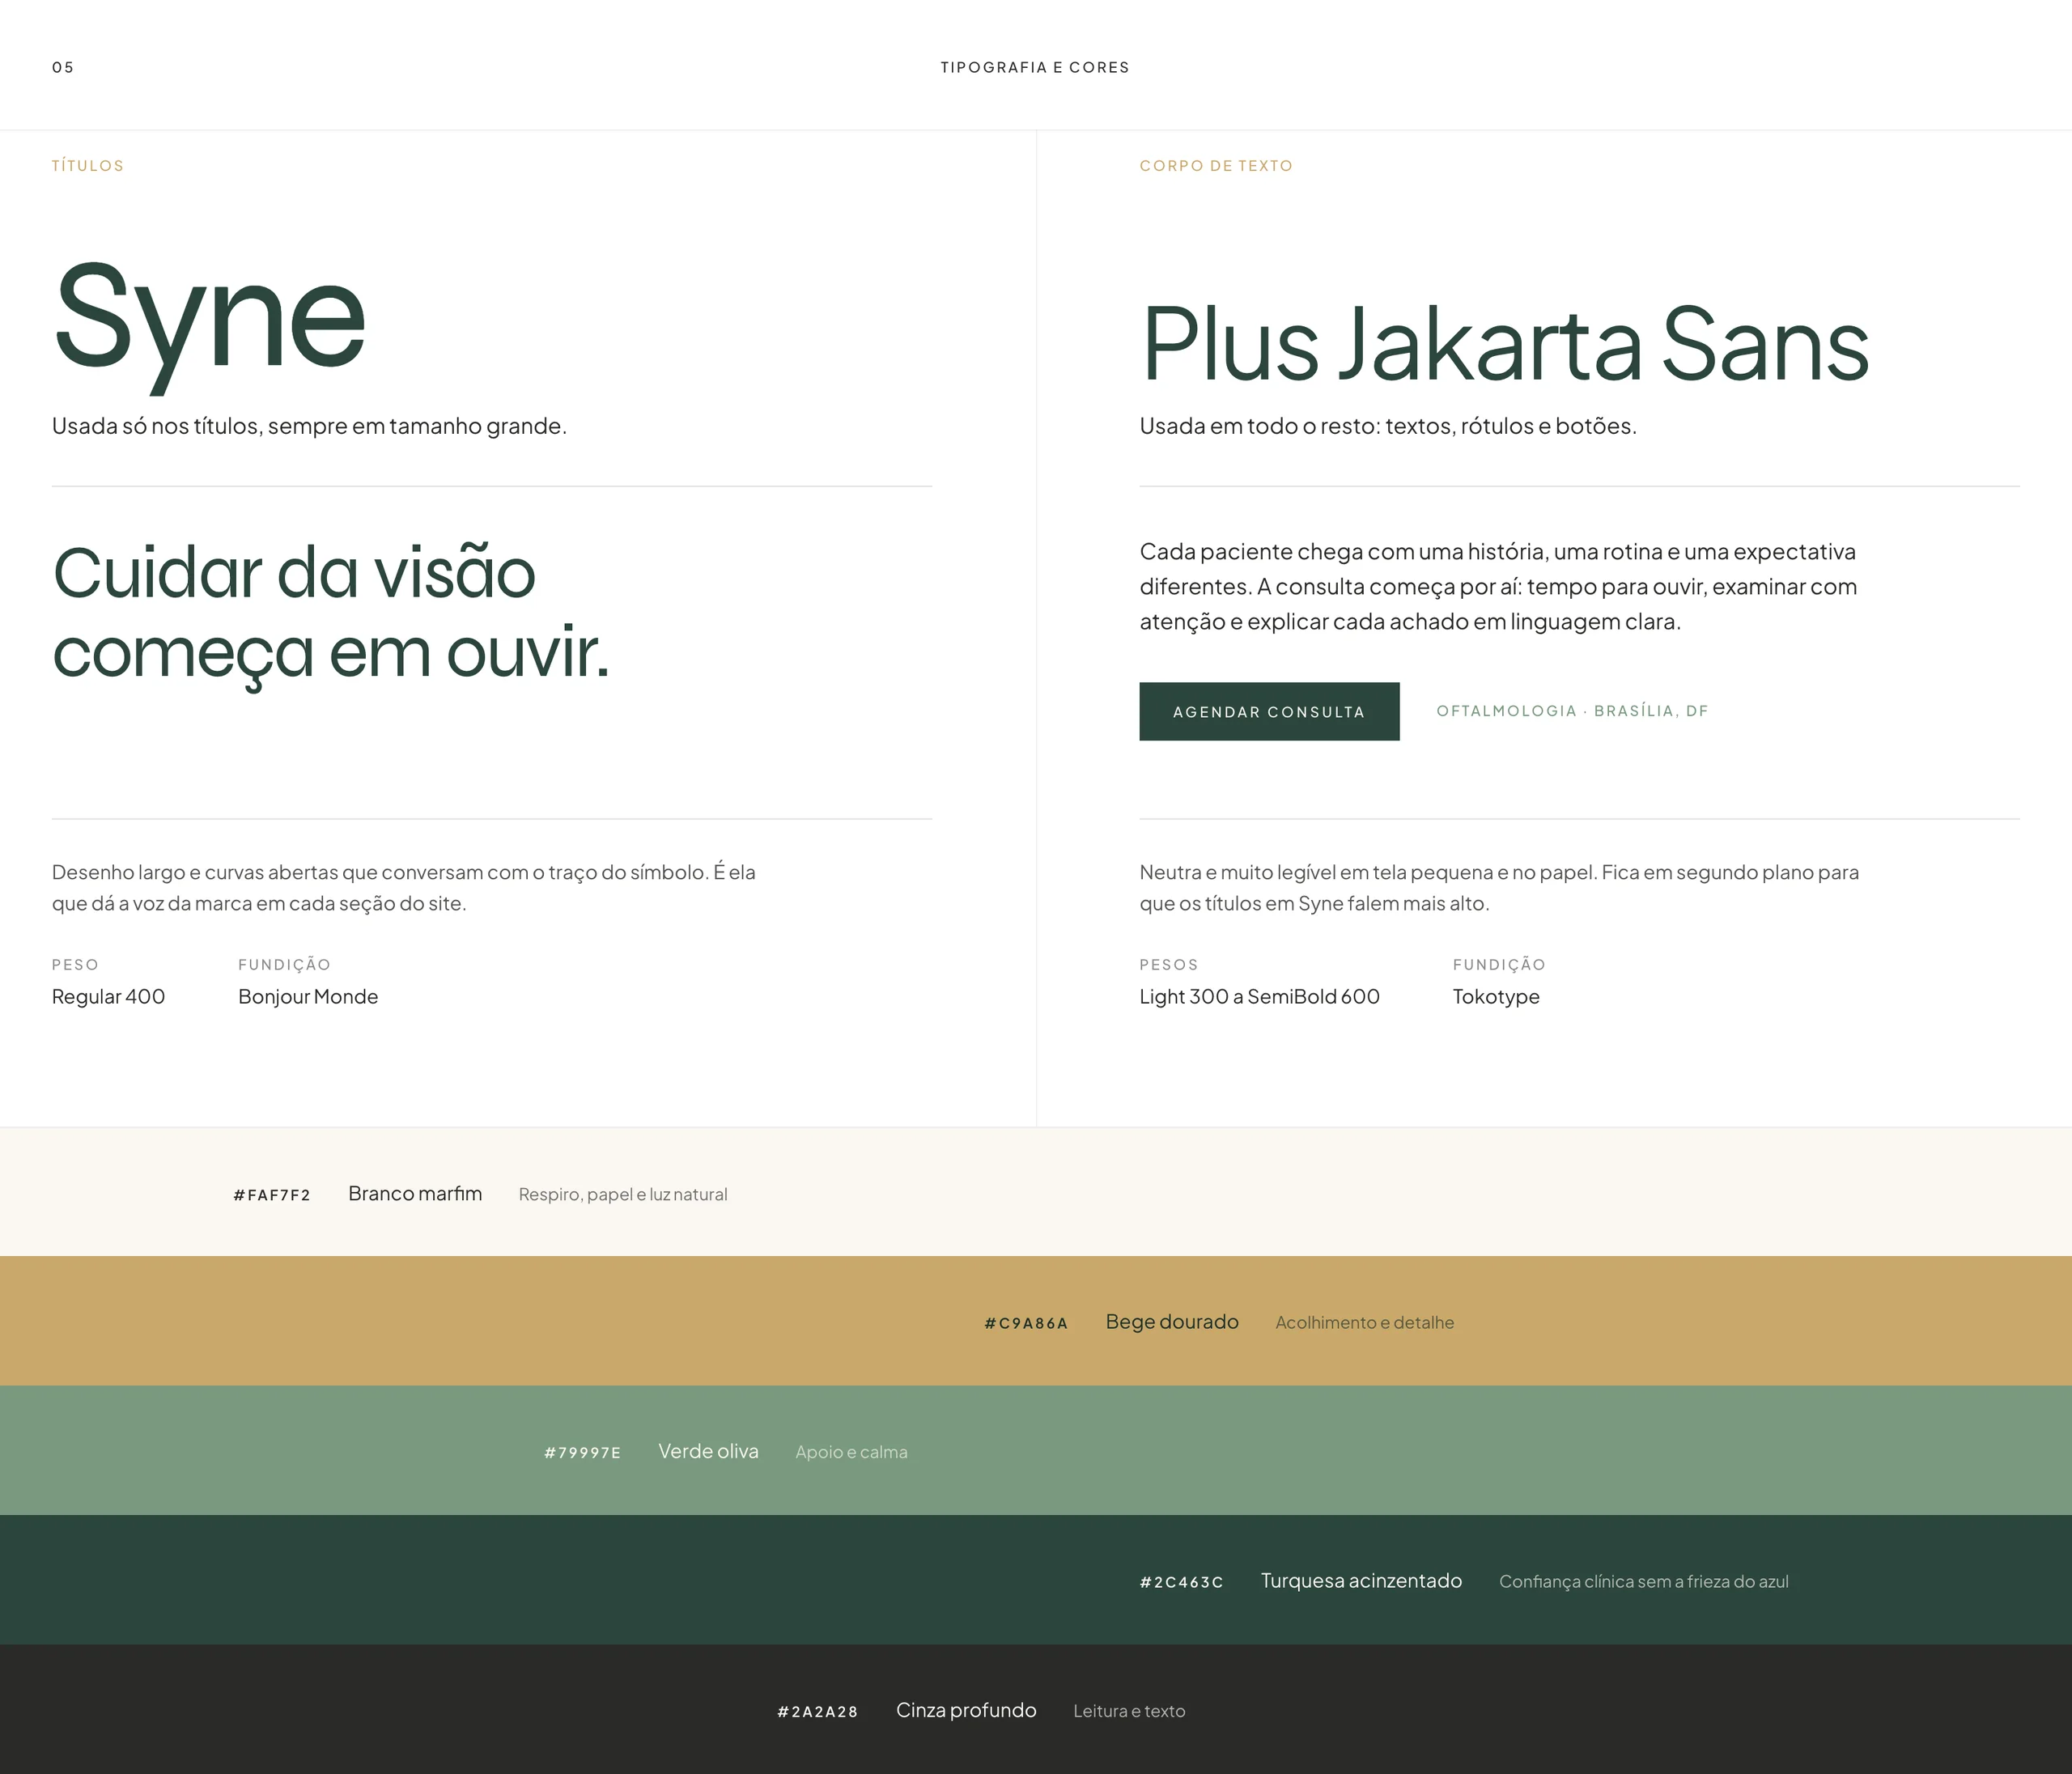
Task: Click the description Apoio e calma
Action: pos(851,1452)
